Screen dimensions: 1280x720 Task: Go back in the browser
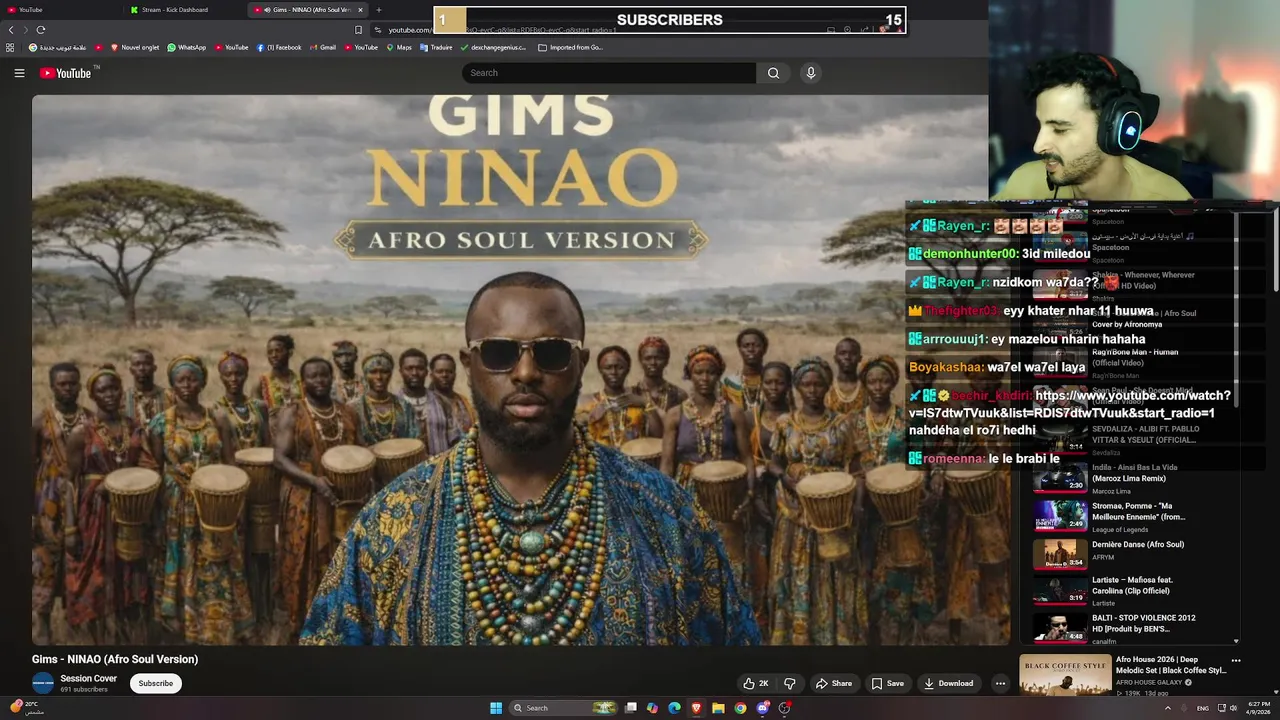(11, 30)
